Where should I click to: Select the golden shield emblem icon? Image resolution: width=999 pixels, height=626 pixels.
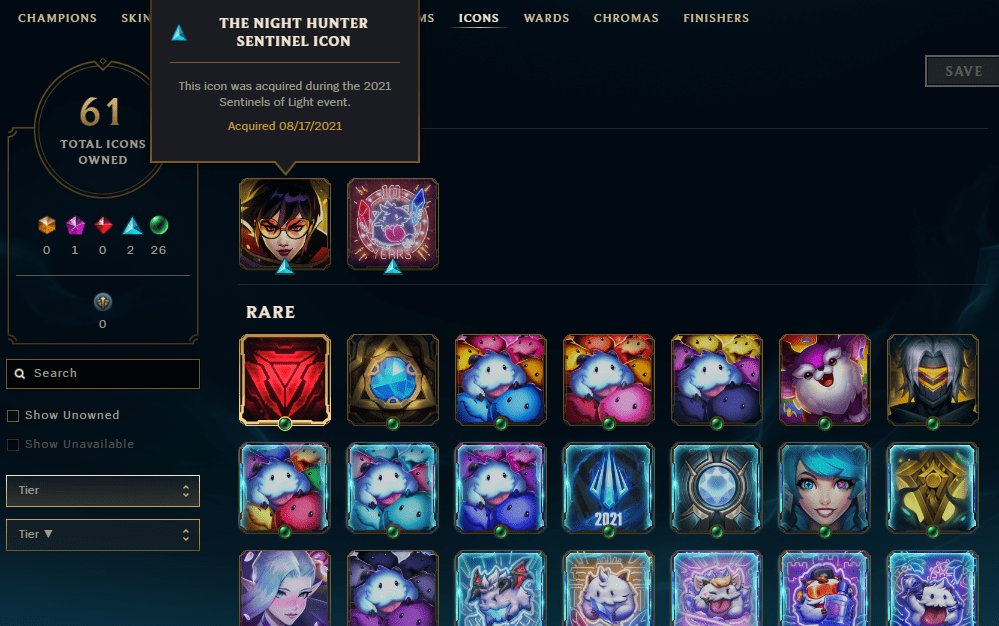tap(933, 488)
